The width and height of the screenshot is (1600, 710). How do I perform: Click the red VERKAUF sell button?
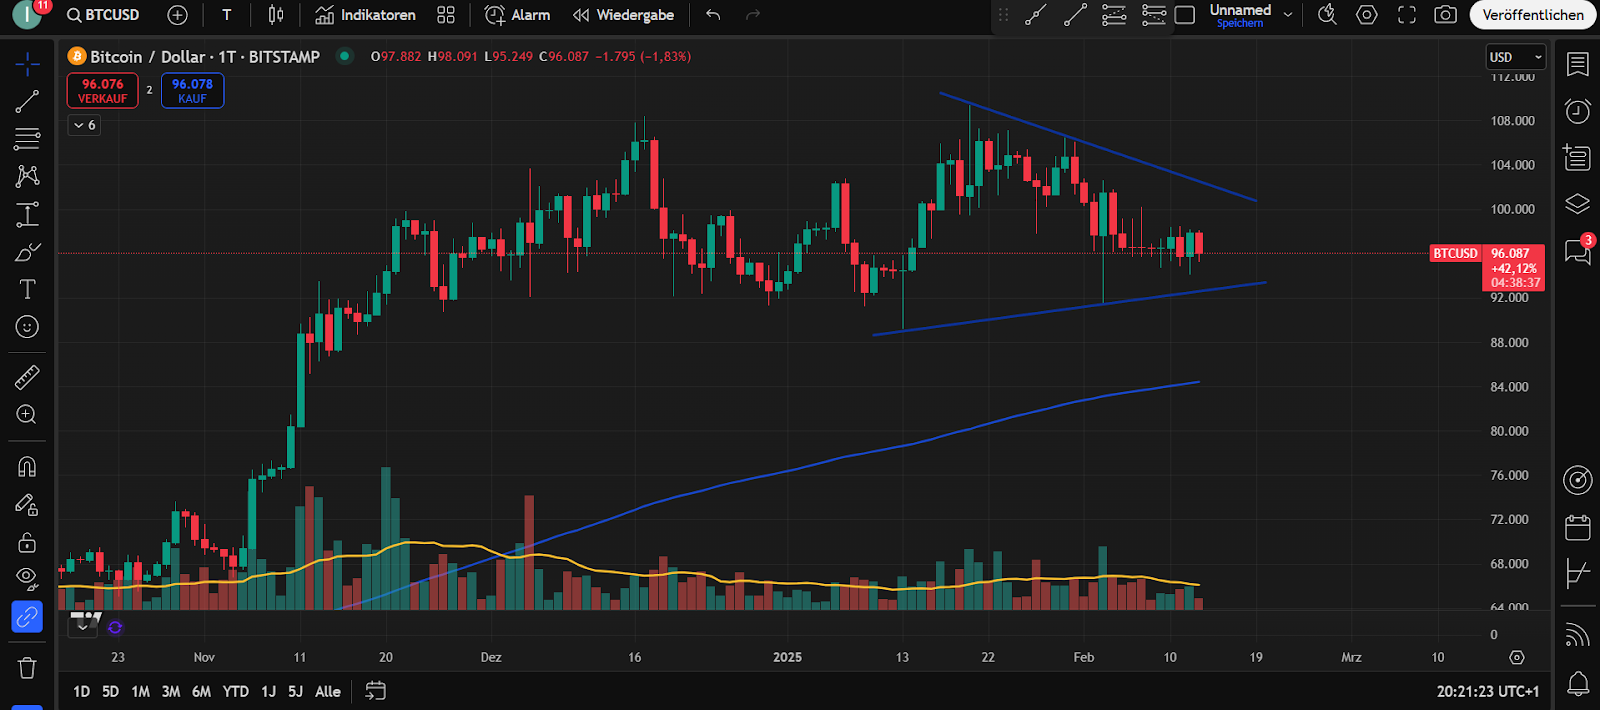[103, 91]
